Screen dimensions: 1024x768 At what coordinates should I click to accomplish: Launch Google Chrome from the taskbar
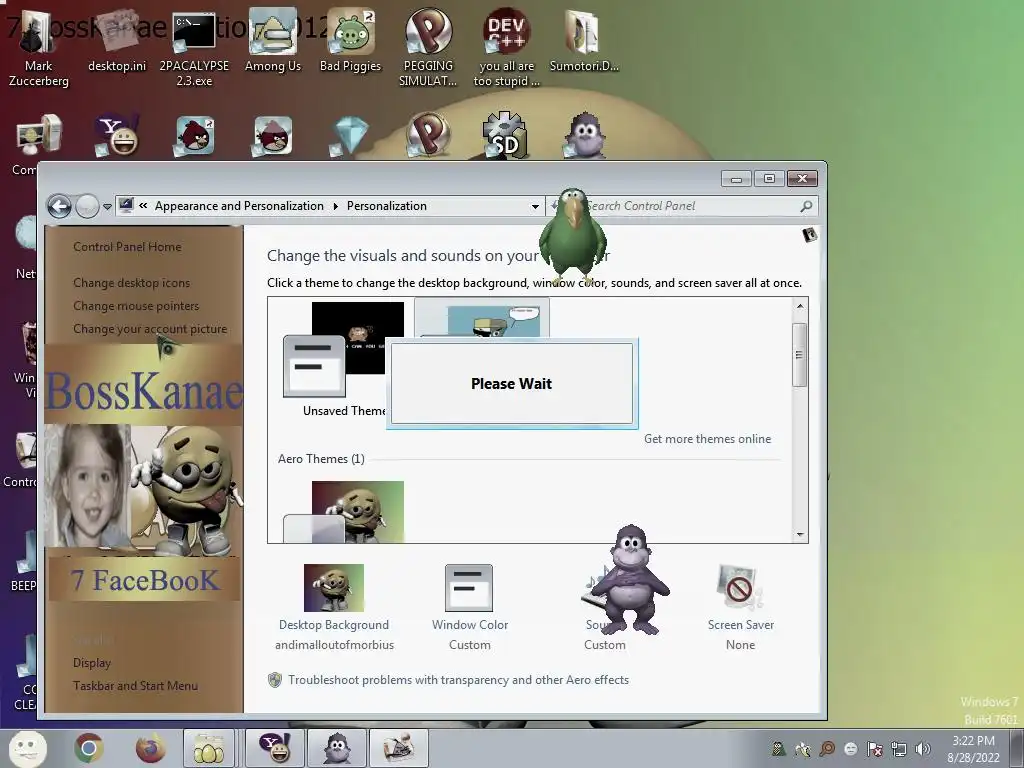[89, 748]
